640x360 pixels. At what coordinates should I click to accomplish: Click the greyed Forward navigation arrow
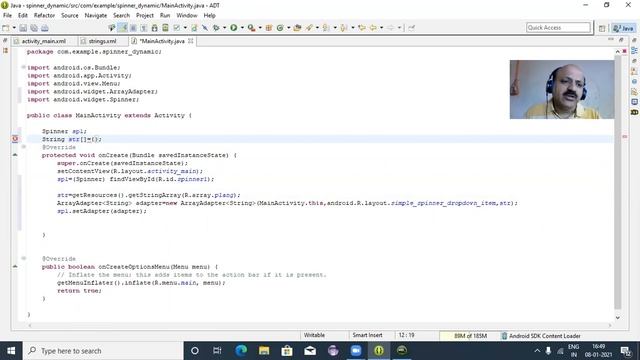tap(390, 28)
